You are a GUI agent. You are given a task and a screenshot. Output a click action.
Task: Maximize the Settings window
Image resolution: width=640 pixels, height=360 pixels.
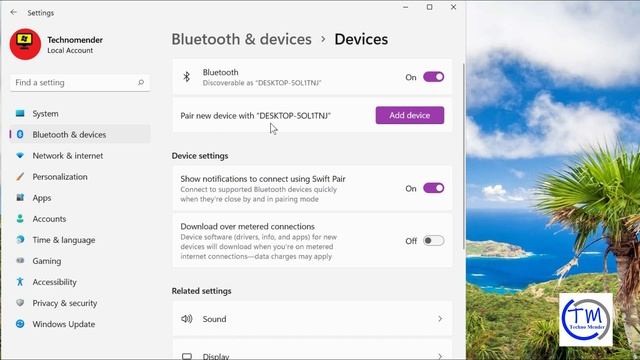pyautogui.click(x=429, y=7)
